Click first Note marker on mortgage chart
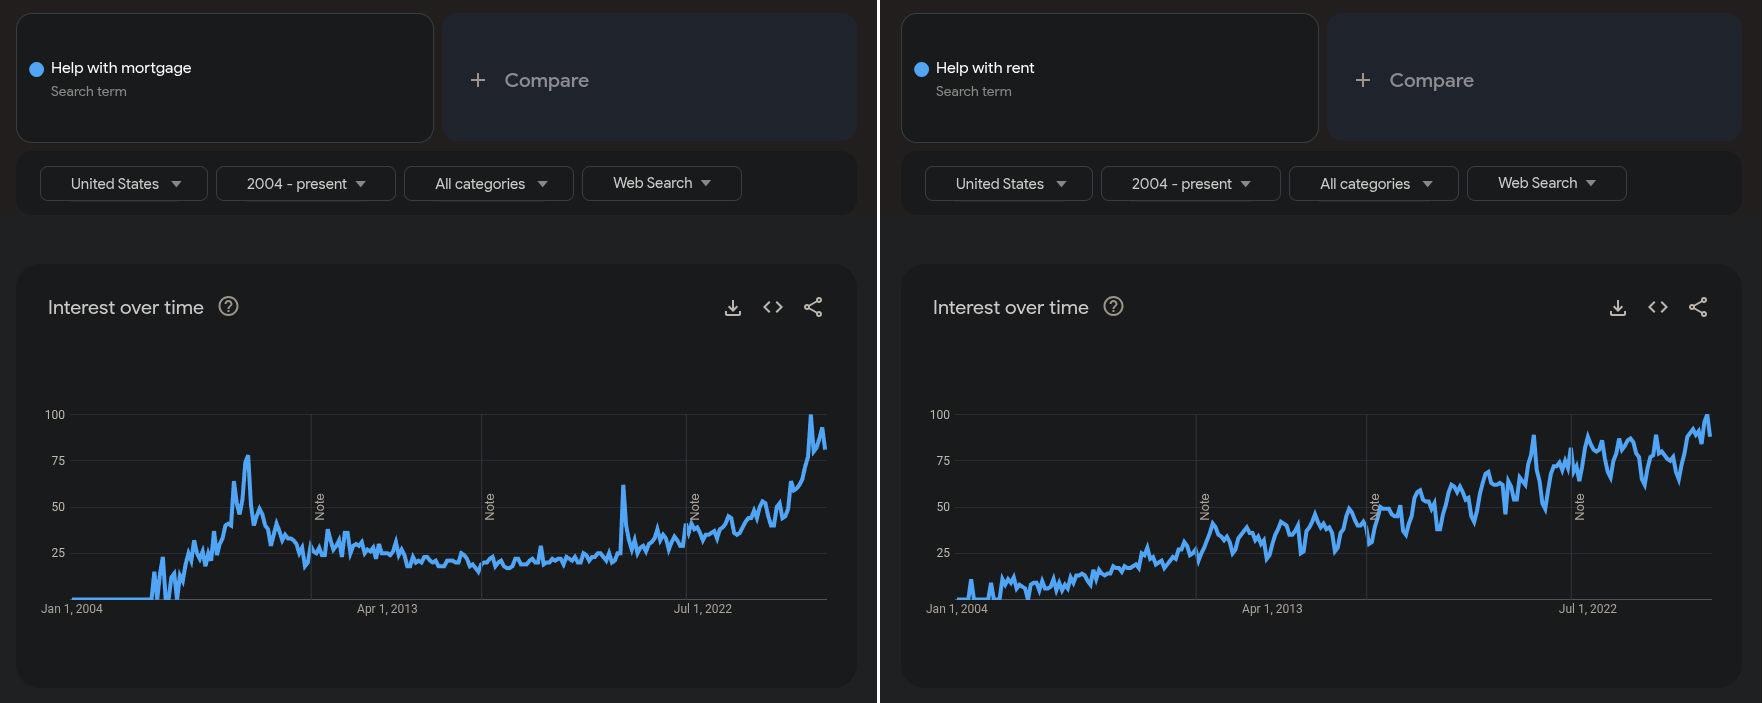Screen dimensions: 1764x703 point(320,507)
